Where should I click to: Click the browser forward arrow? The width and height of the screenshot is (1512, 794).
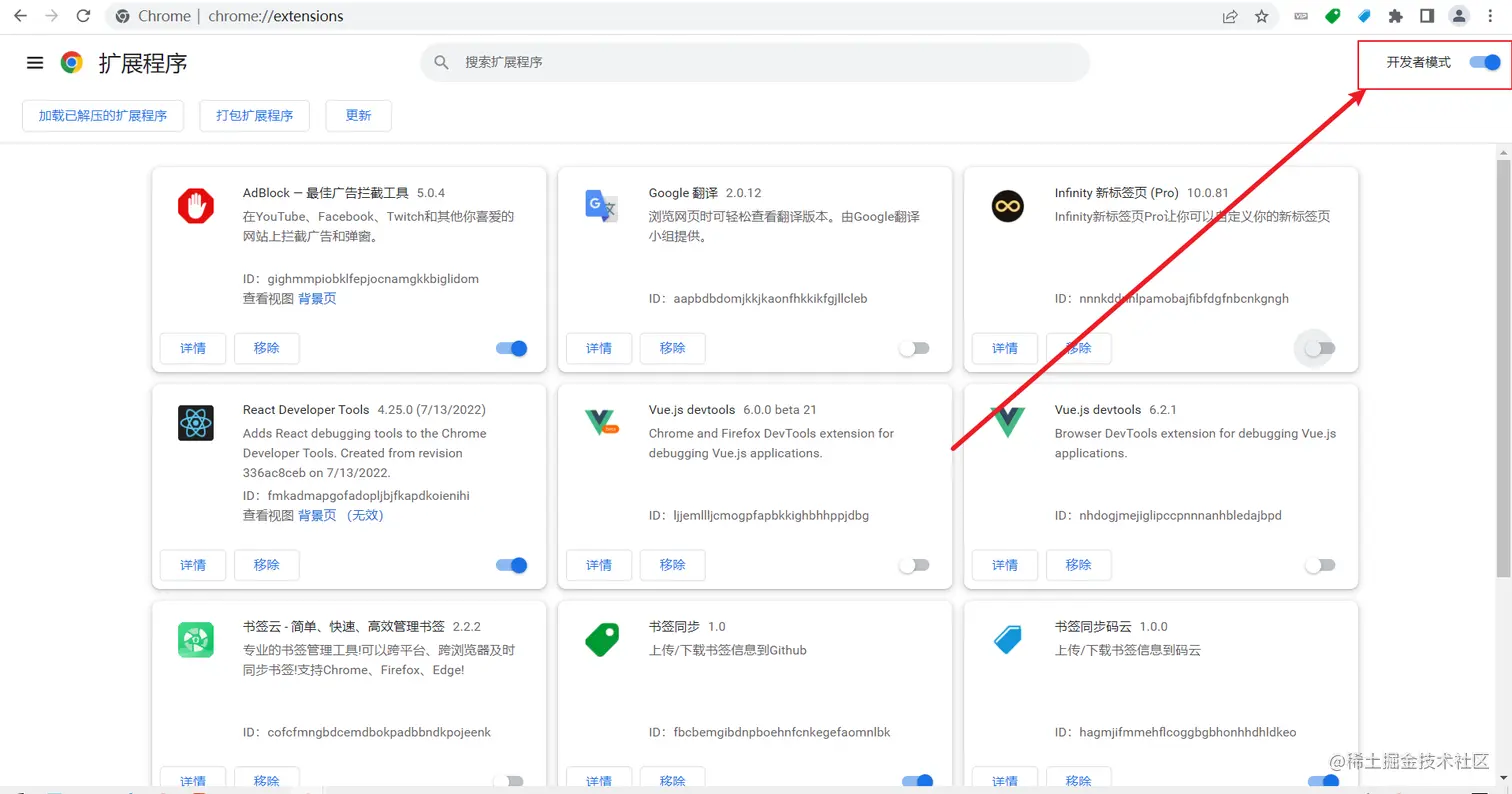tap(52, 16)
